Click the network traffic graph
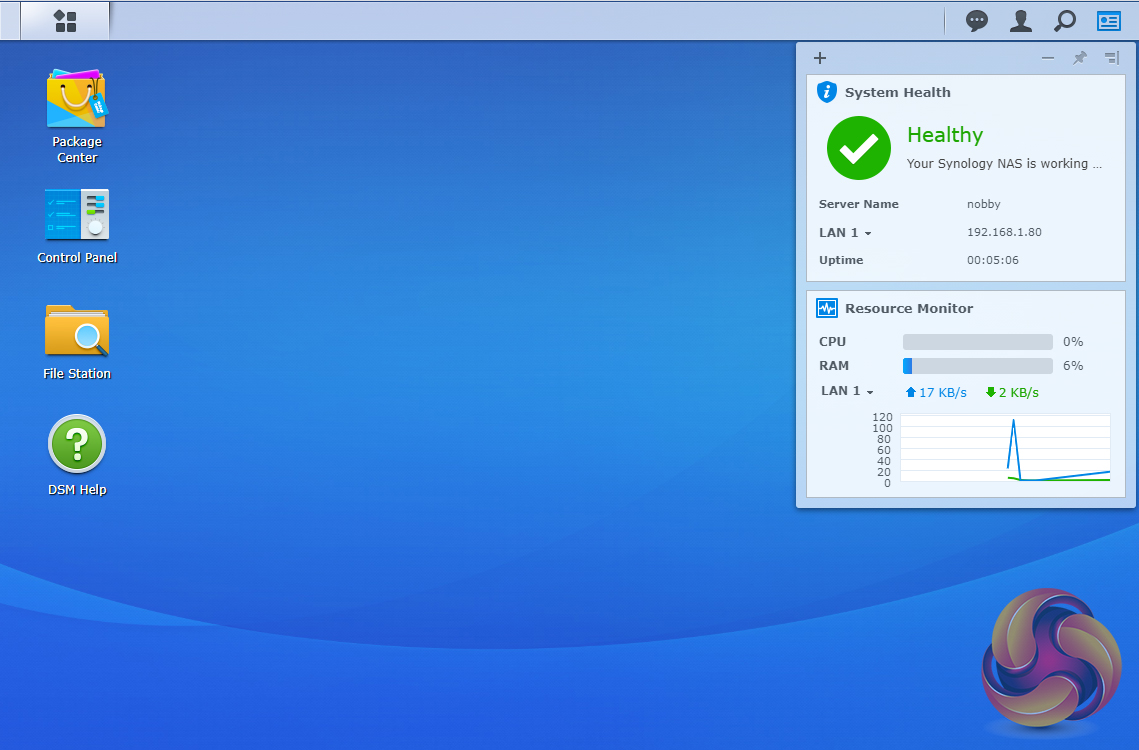 click(1005, 448)
